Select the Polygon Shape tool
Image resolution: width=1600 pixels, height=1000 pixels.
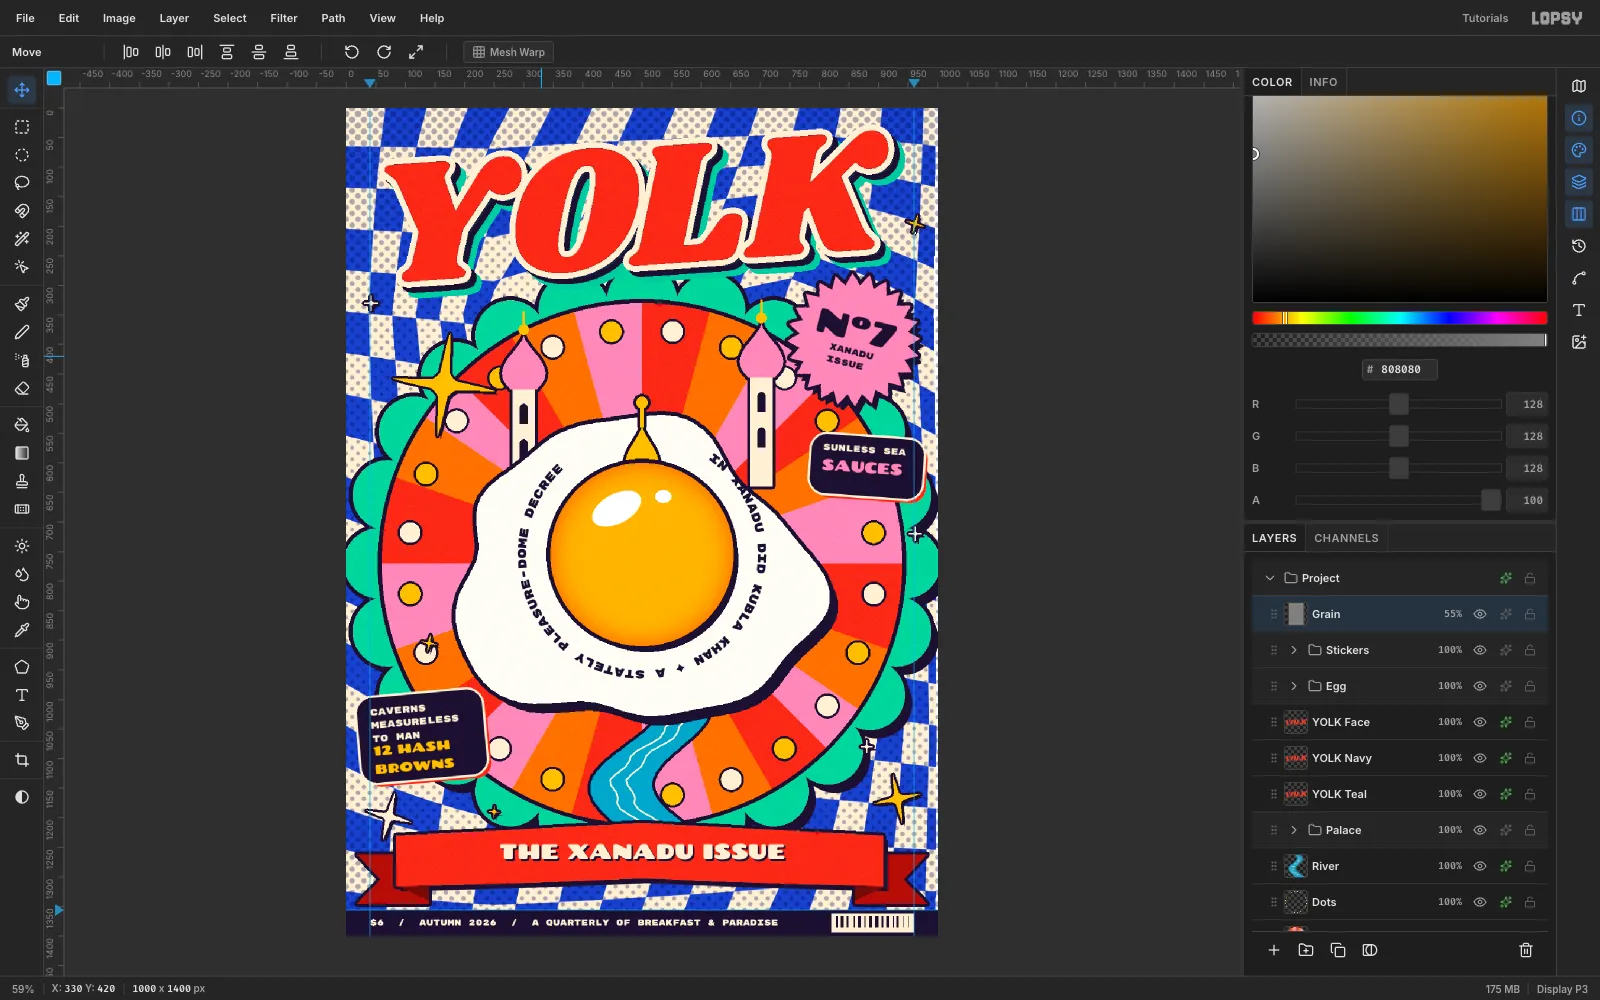tap(22, 667)
